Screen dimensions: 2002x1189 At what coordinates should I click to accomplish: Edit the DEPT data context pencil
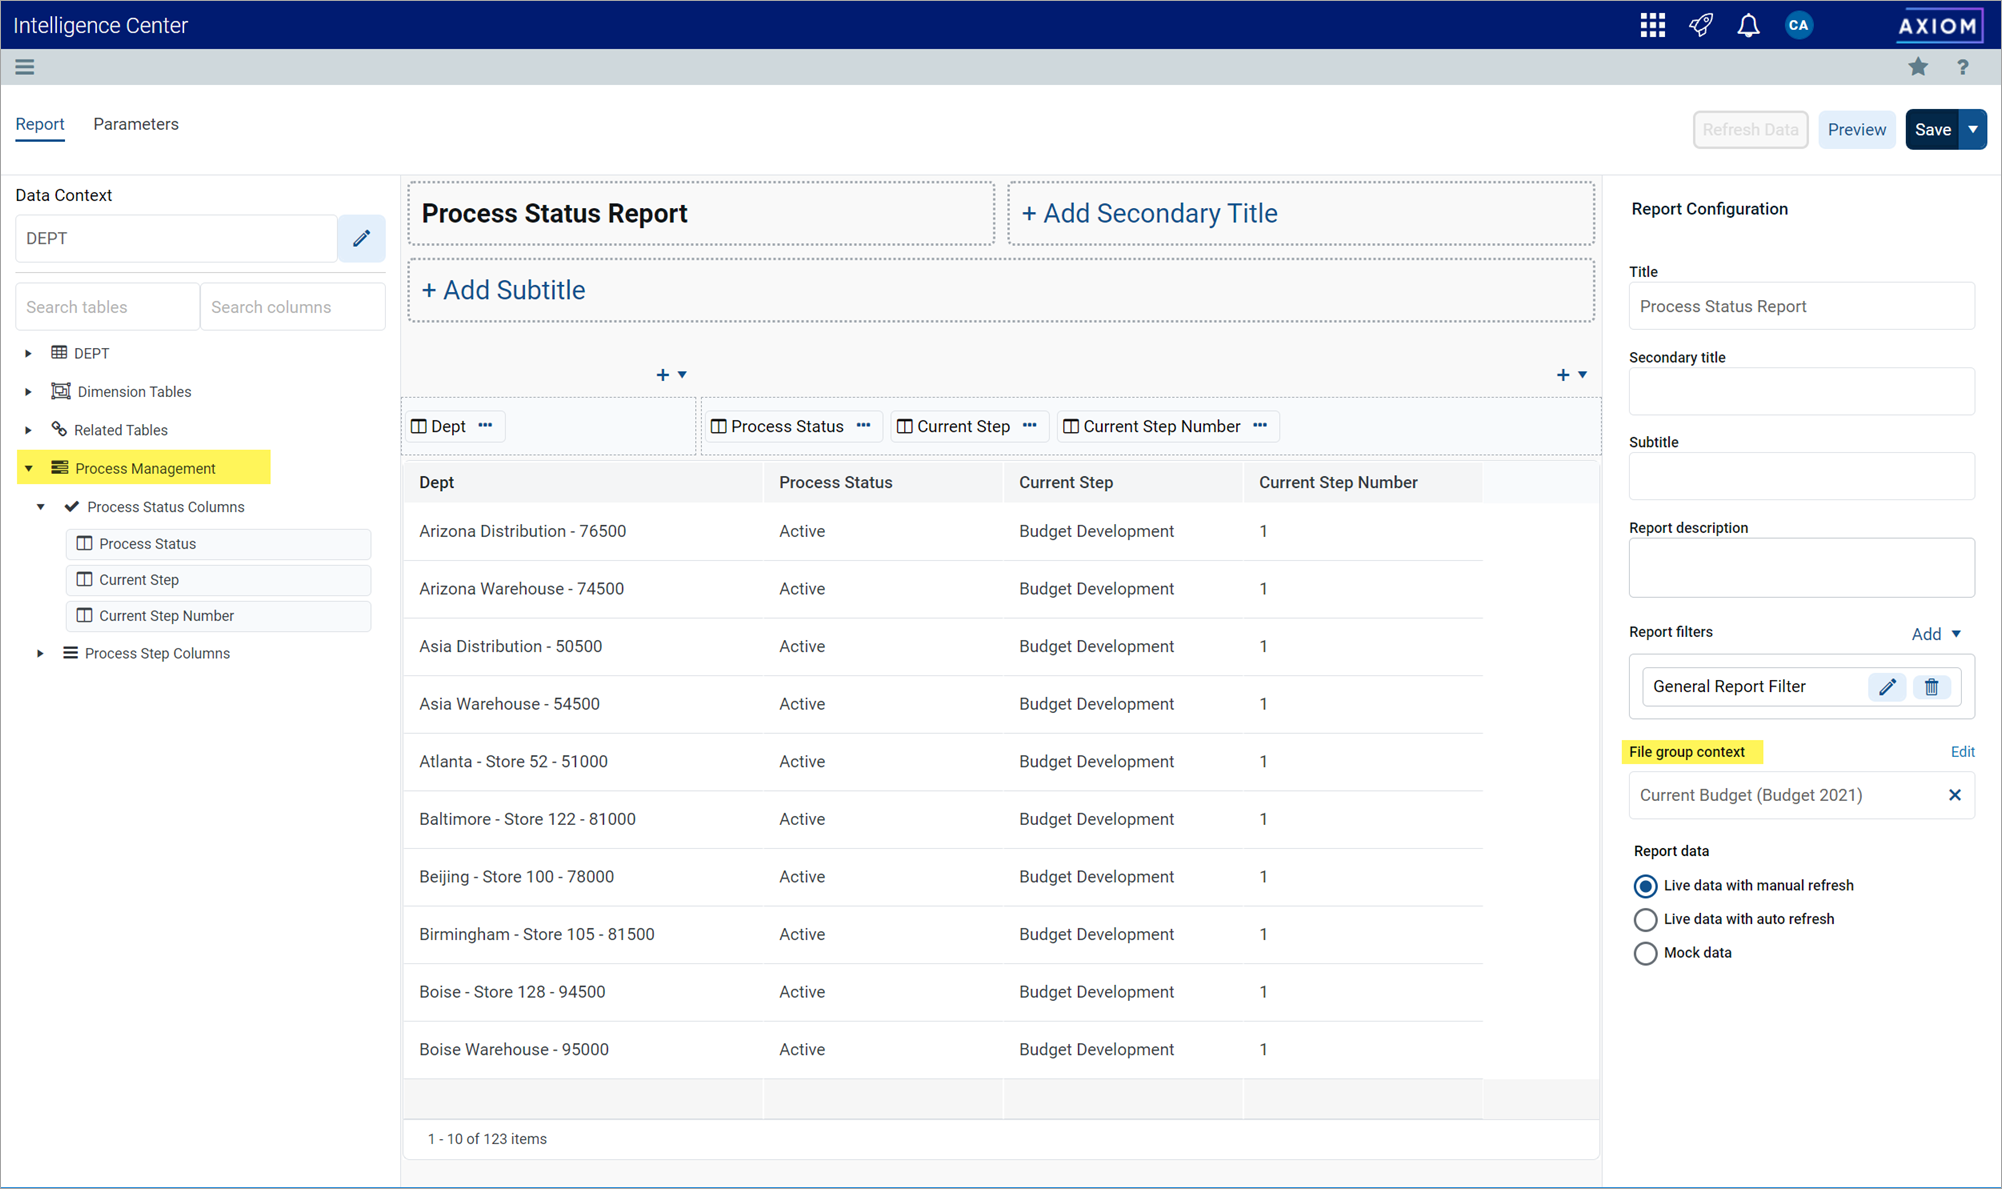(x=361, y=238)
